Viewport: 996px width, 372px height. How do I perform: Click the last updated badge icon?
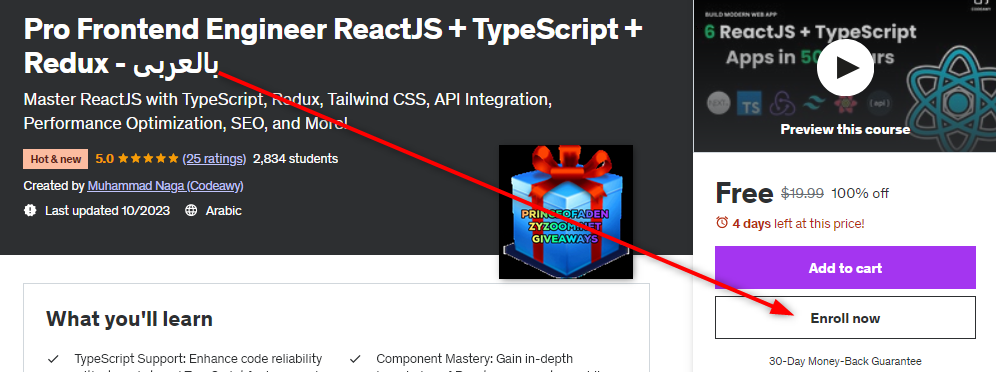tap(30, 210)
